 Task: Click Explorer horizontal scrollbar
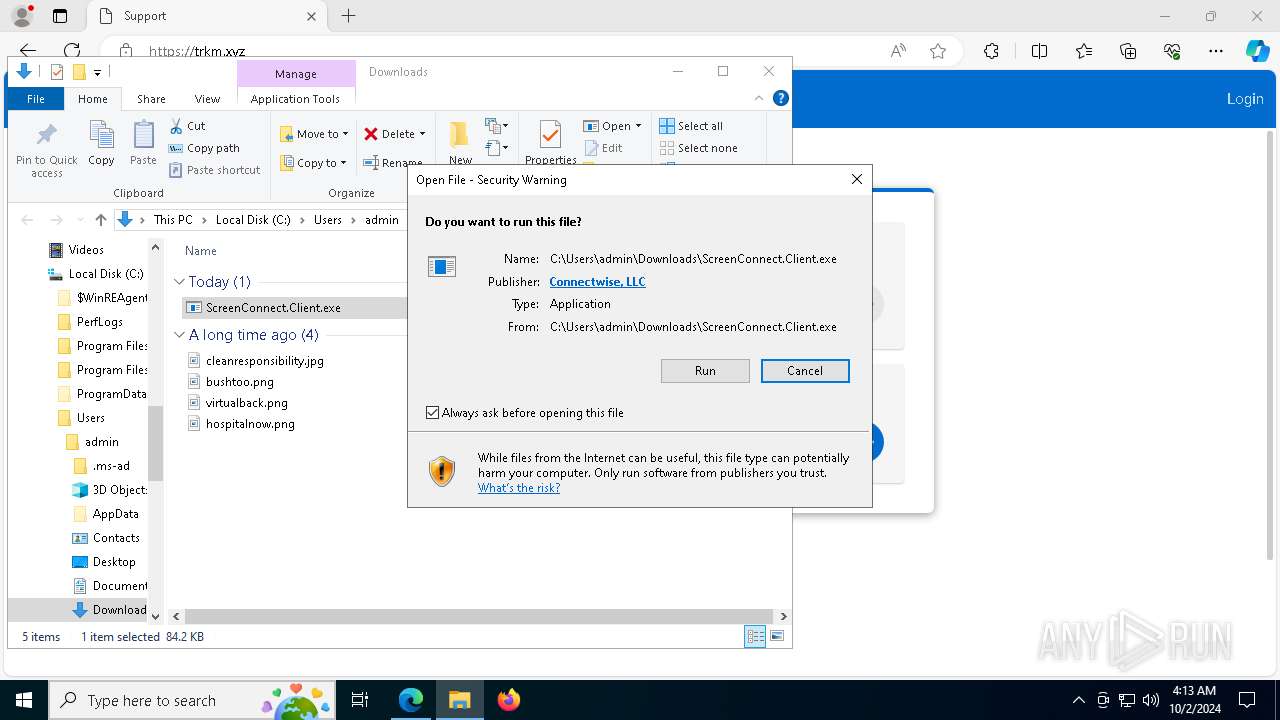coord(479,616)
